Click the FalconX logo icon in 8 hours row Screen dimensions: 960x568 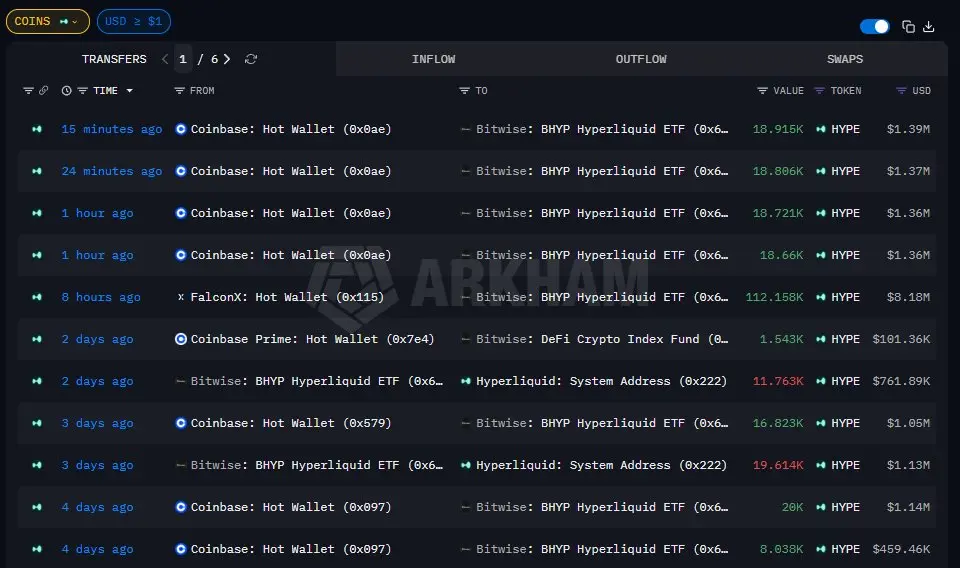point(181,297)
